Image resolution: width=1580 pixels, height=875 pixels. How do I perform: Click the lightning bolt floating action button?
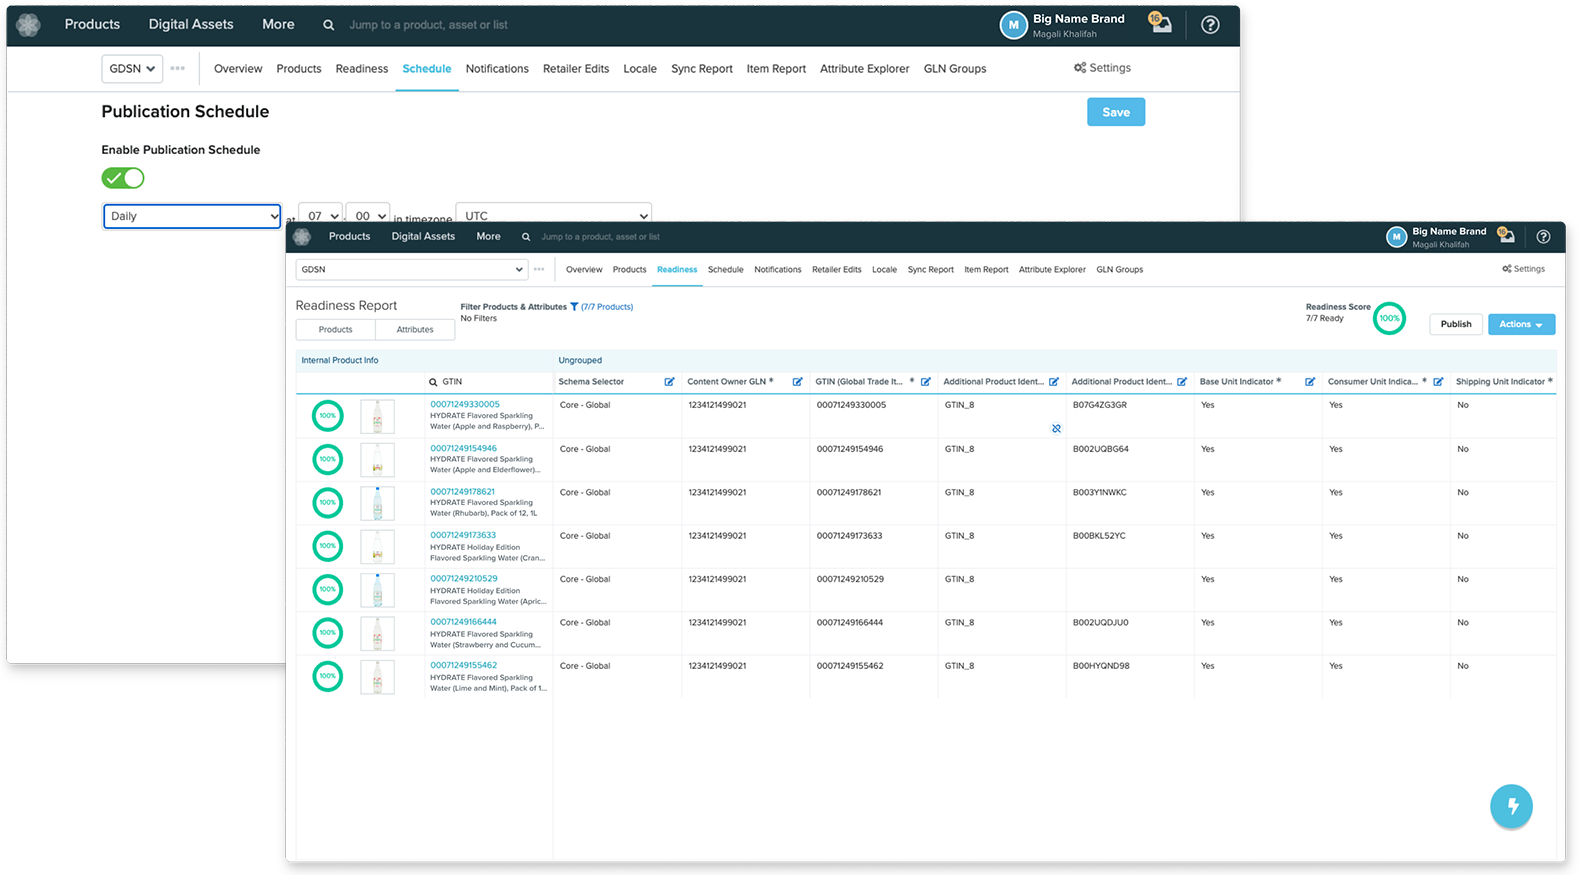pos(1511,806)
